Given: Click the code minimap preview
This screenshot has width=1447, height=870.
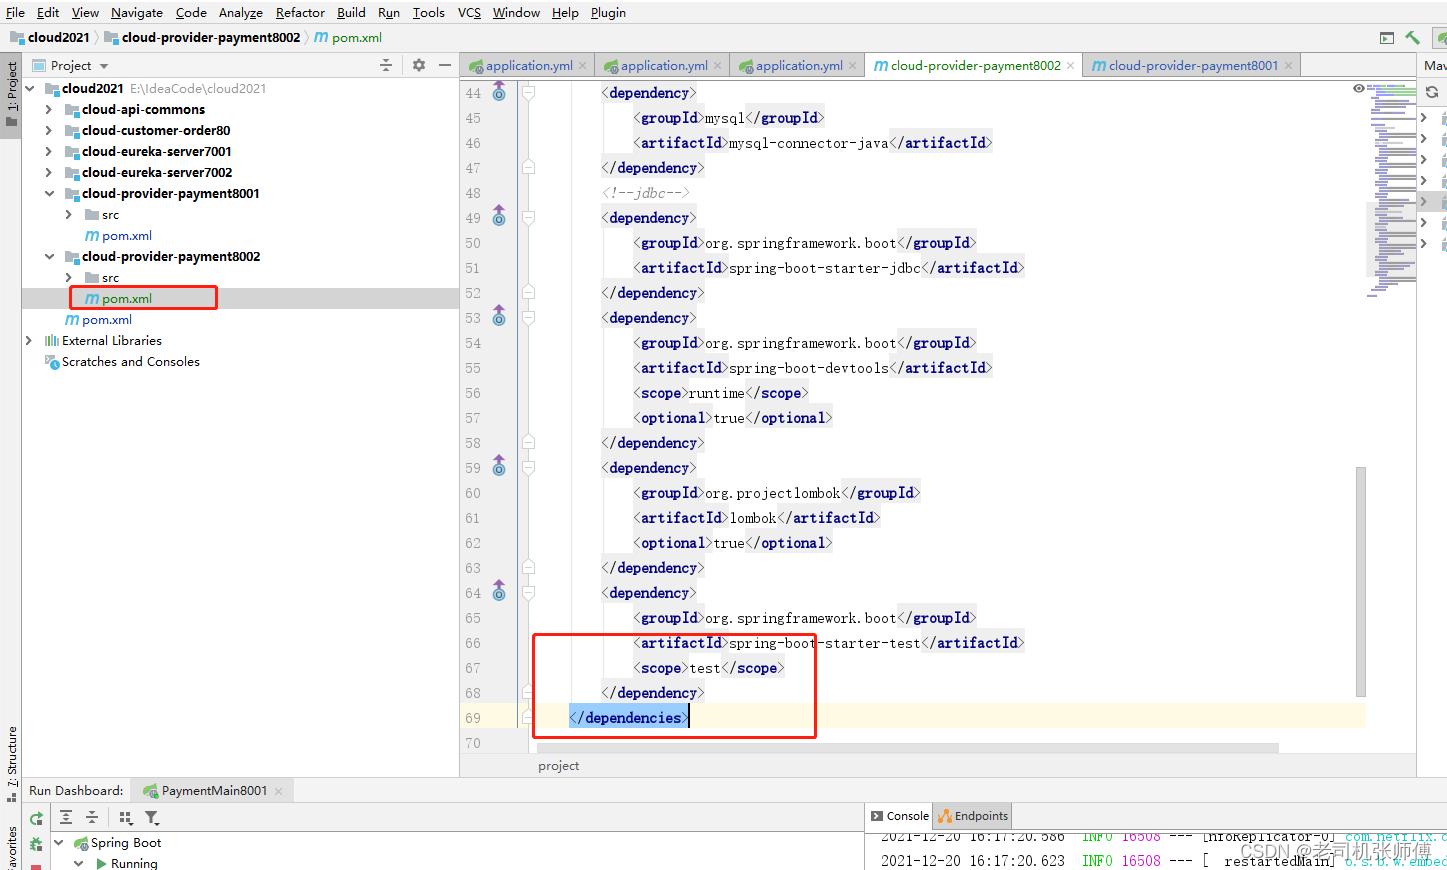Looking at the screenshot, I should click(x=1392, y=190).
